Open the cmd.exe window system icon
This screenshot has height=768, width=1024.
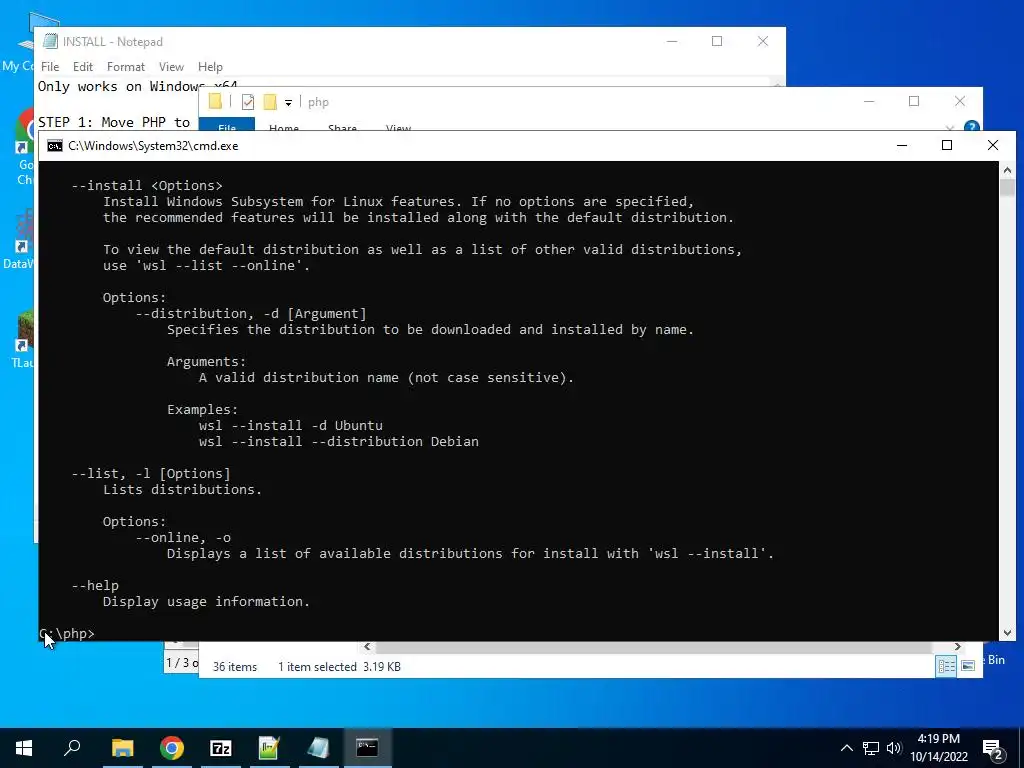point(55,146)
